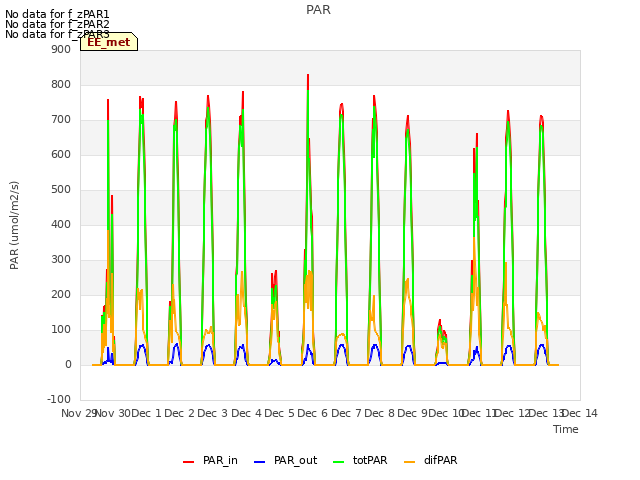Click the 200 y-axis tick label
The image size is (640, 480).
[x=61, y=294]
